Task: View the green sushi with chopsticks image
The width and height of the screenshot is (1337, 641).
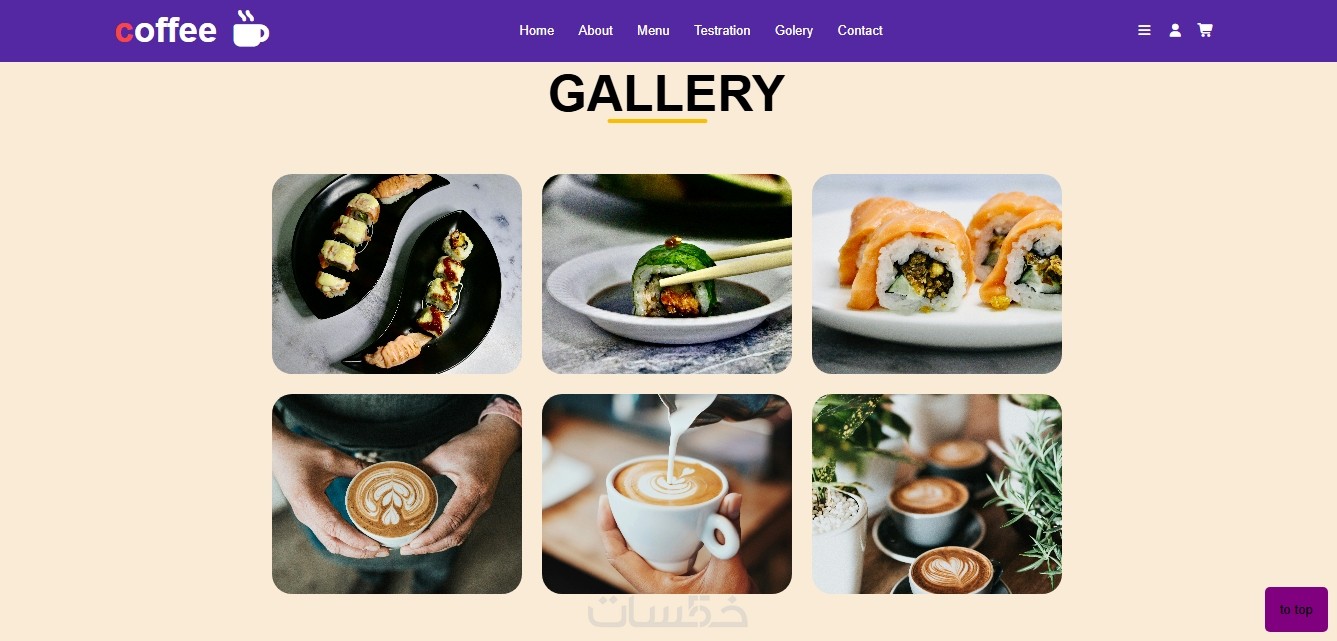Action: pos(667,274)
